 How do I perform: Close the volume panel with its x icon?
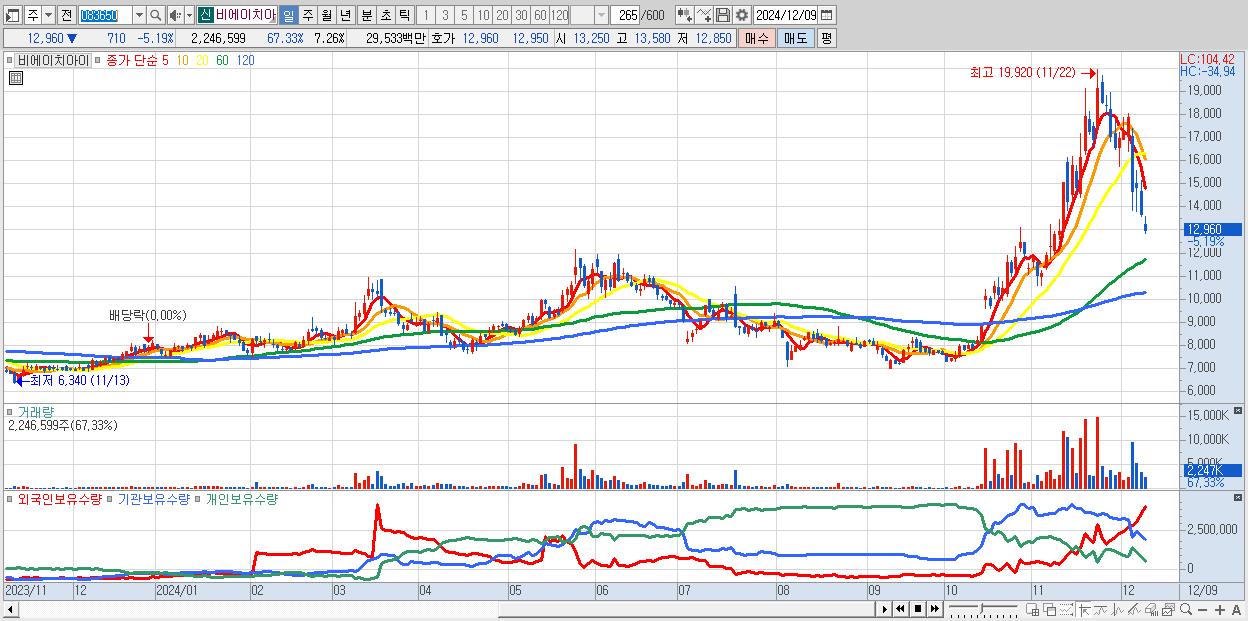pos(1238,411)
